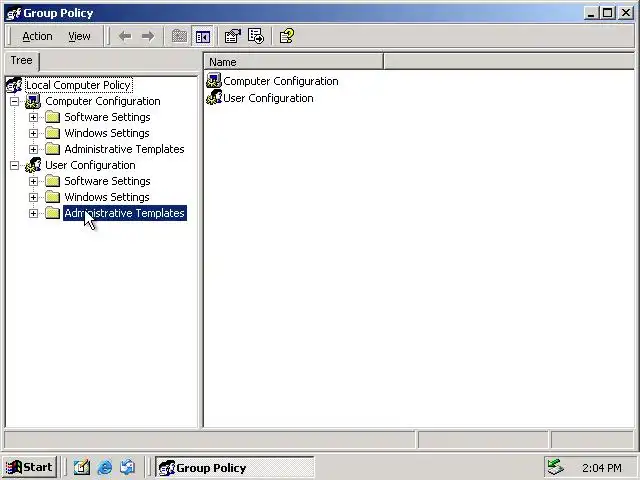Click the Export List toolbar icon
The width and height of the screenshot is (640, 480).
256,36
